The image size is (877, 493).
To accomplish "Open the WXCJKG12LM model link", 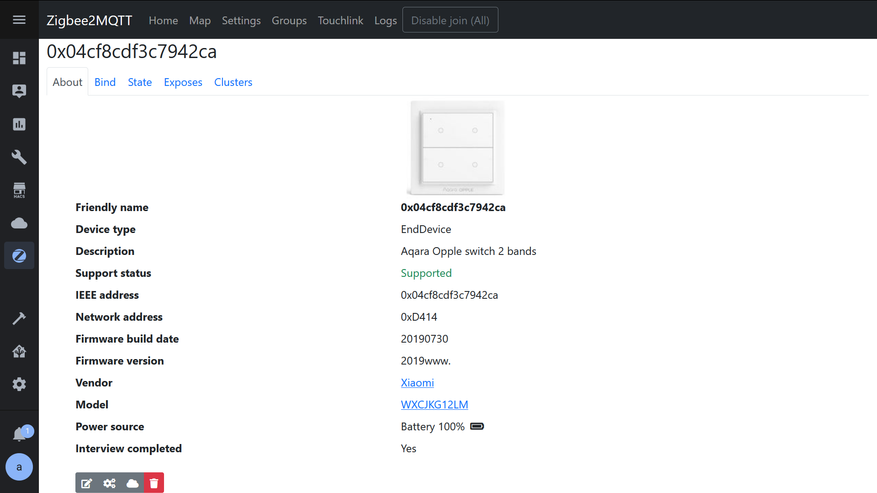I will 435,405.
